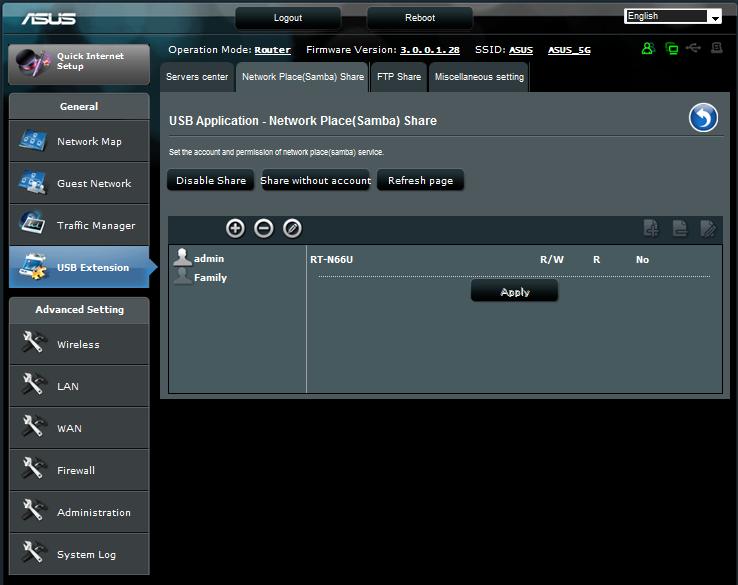738x585 pixels.
Task: Click the ASUS SSID link
Action: point(521,50)
